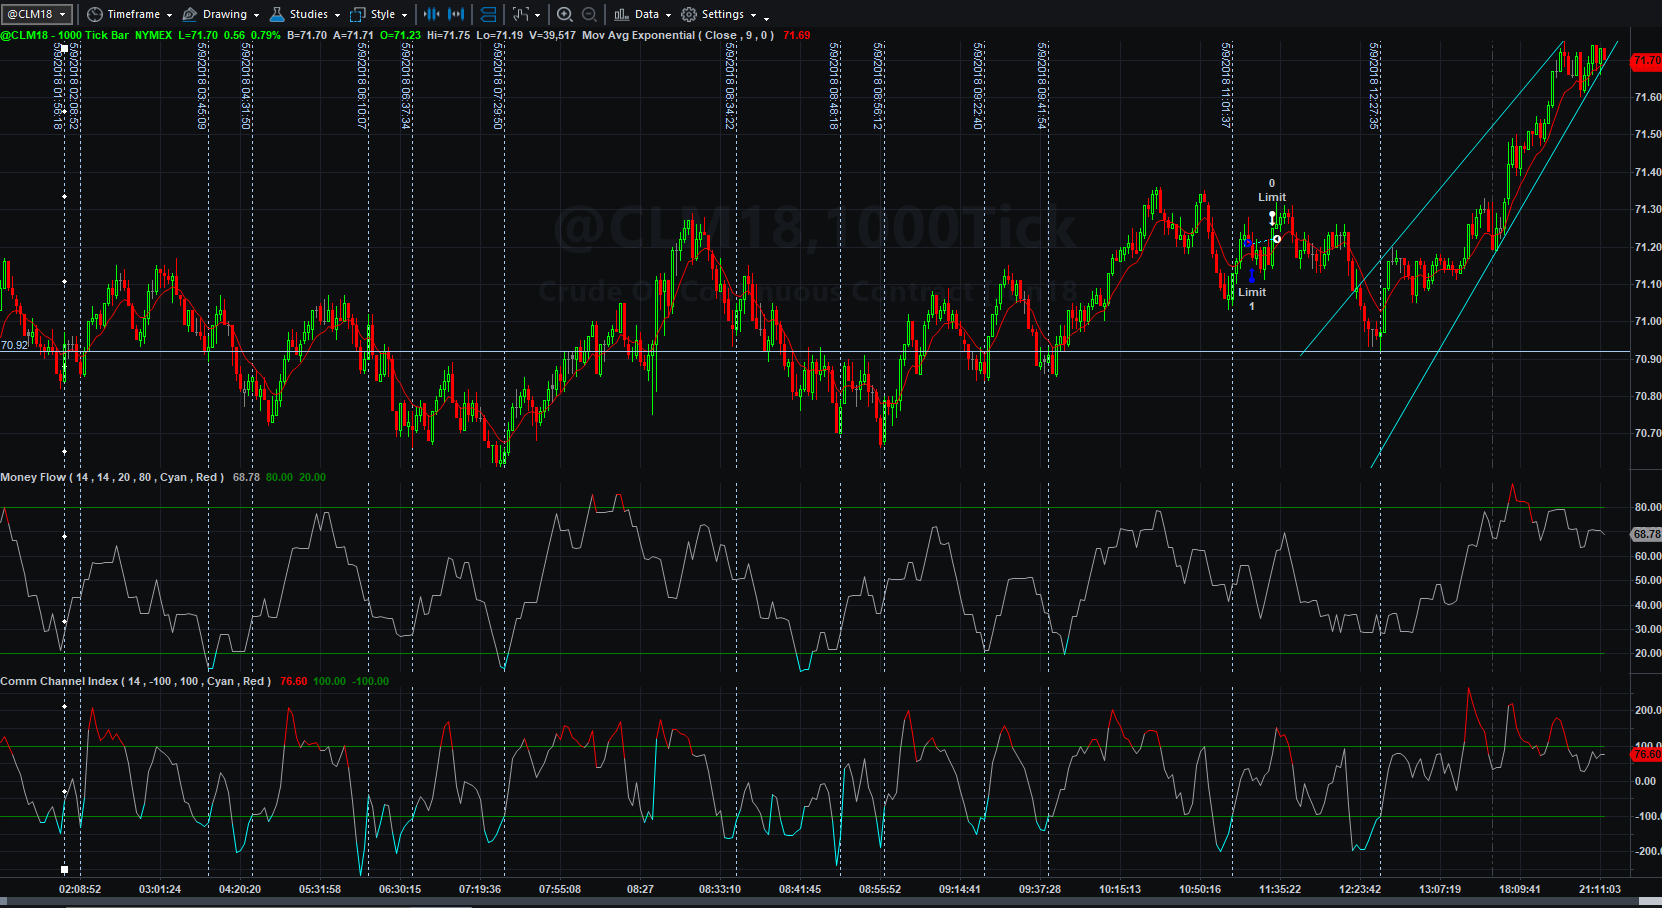This screenshot has width=1662, height=908.
Task: Click the 08:34:22 vertical time marker label
Action: pos(730,86)
